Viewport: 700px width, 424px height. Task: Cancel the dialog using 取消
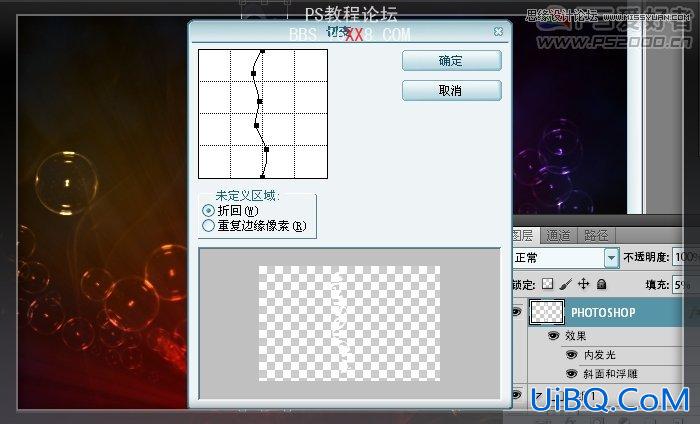[451, 91]
